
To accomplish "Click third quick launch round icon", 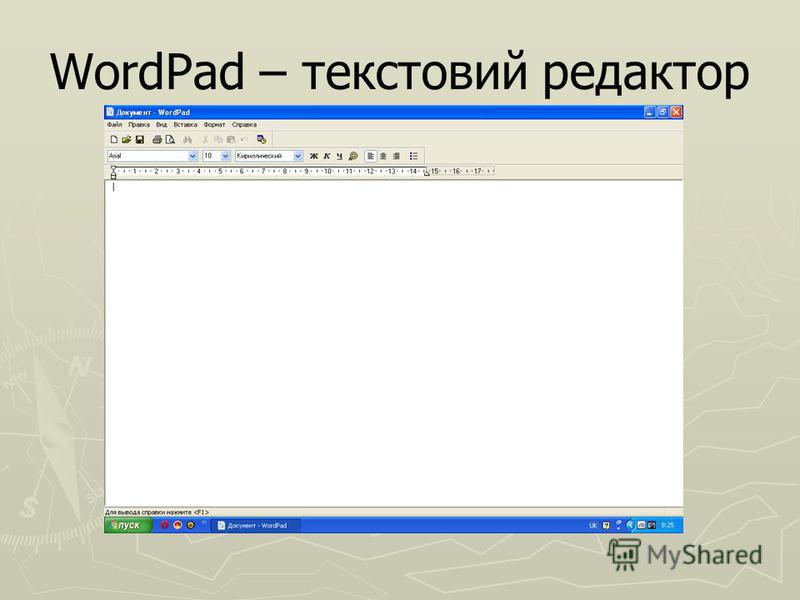I will [x=191, y=525].
